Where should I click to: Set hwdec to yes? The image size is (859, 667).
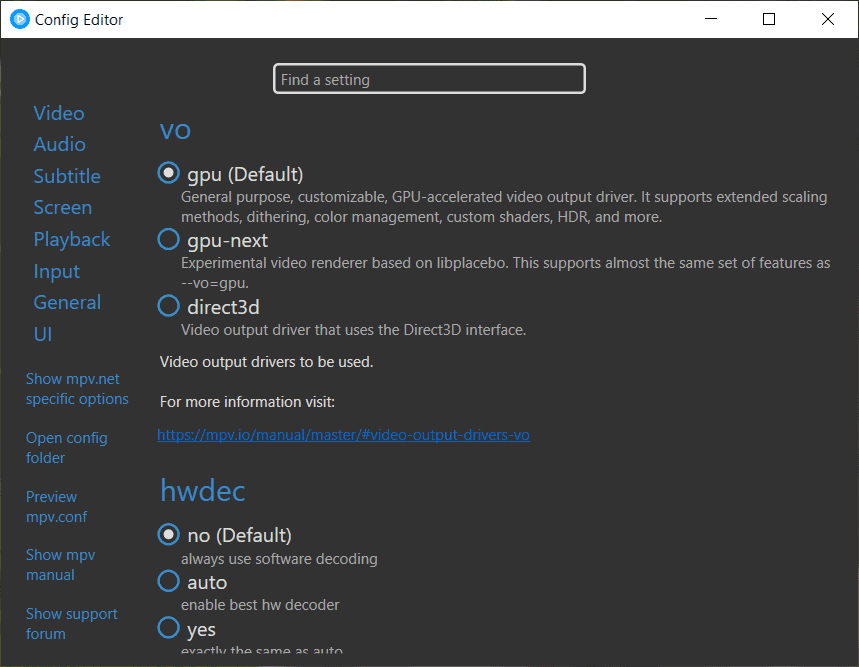(x=169, y=629)
